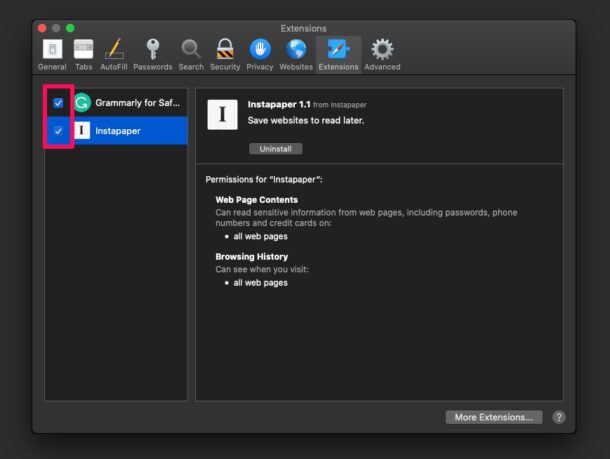This screenshot has width=610, height=459.
Task: Uncheck the Instapaper extension checkbox
Action: 58,131
